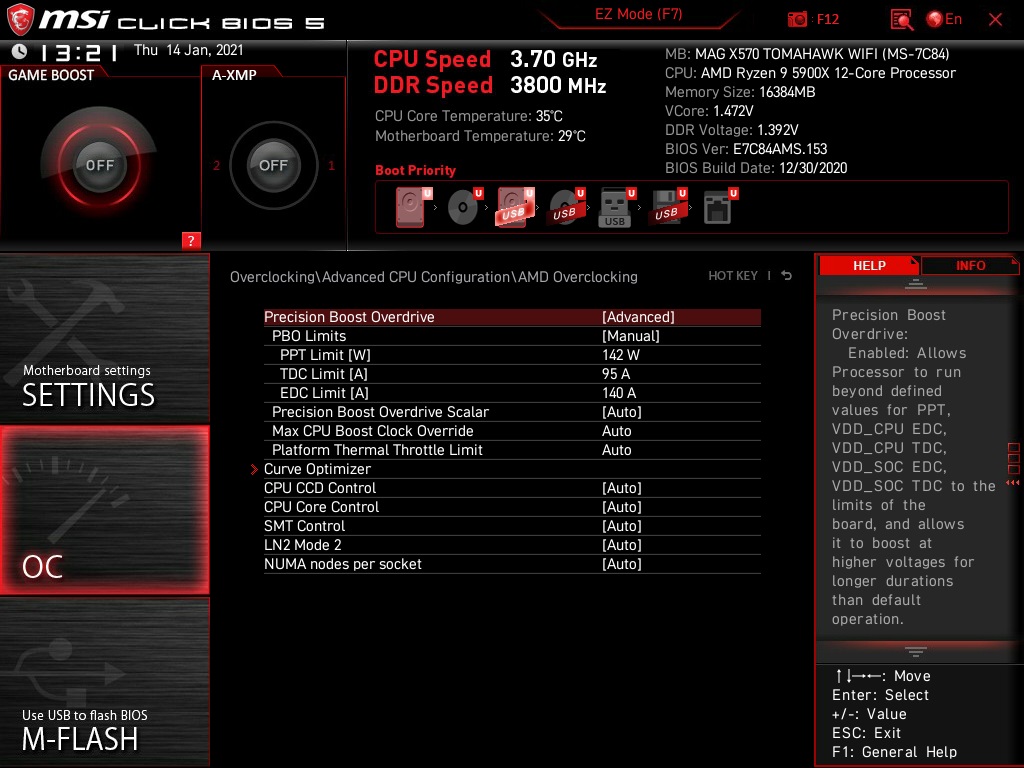The height and width of the screenshot is (768, 1024).
Task: Open the BIOS search magnifier icon
Action: [901, 19]
